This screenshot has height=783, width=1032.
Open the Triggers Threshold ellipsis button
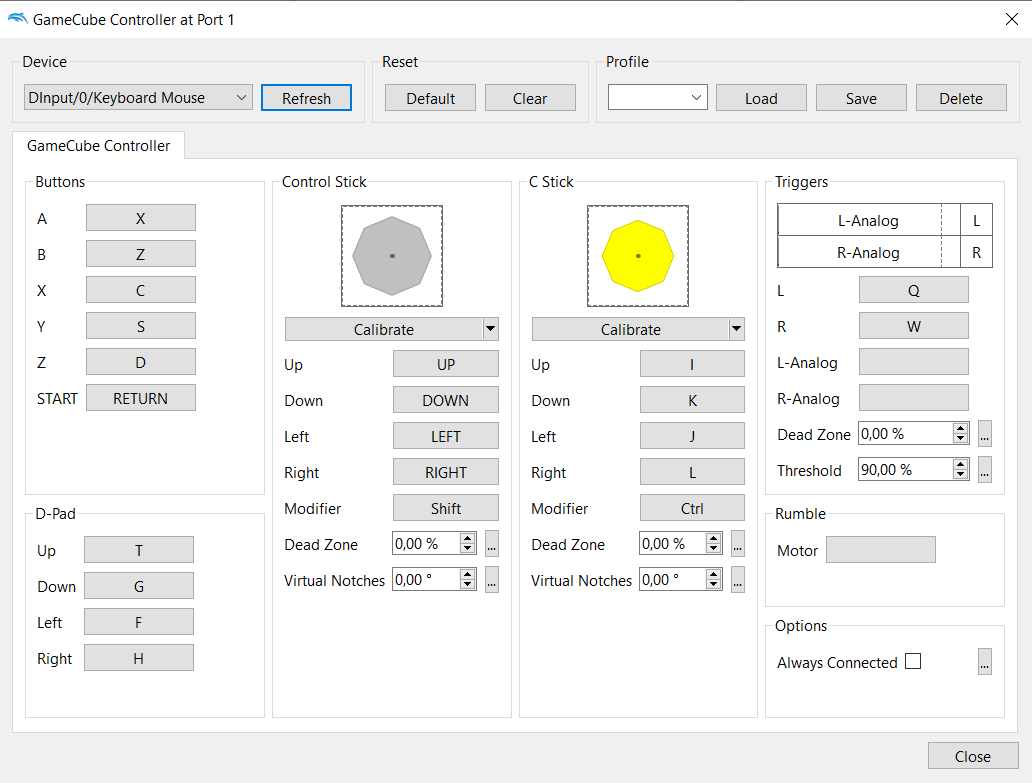pos(985,470)
